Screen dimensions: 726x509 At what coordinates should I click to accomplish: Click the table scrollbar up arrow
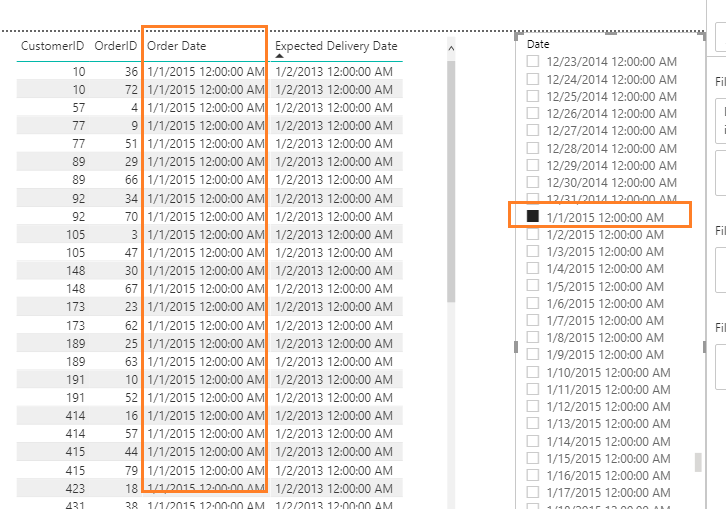point(451,48)
